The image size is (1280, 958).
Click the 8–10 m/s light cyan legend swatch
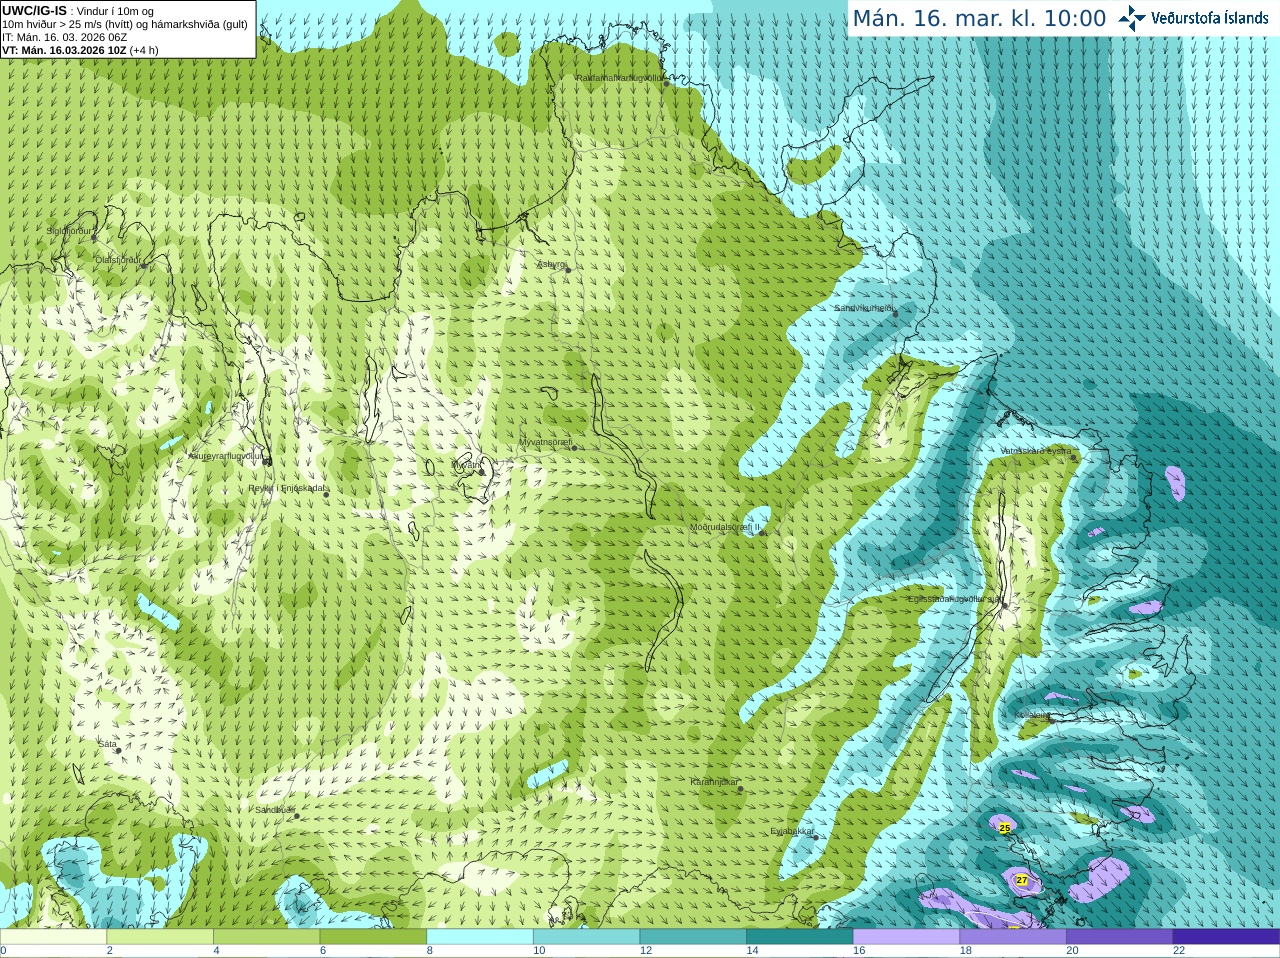pos(480,937)
